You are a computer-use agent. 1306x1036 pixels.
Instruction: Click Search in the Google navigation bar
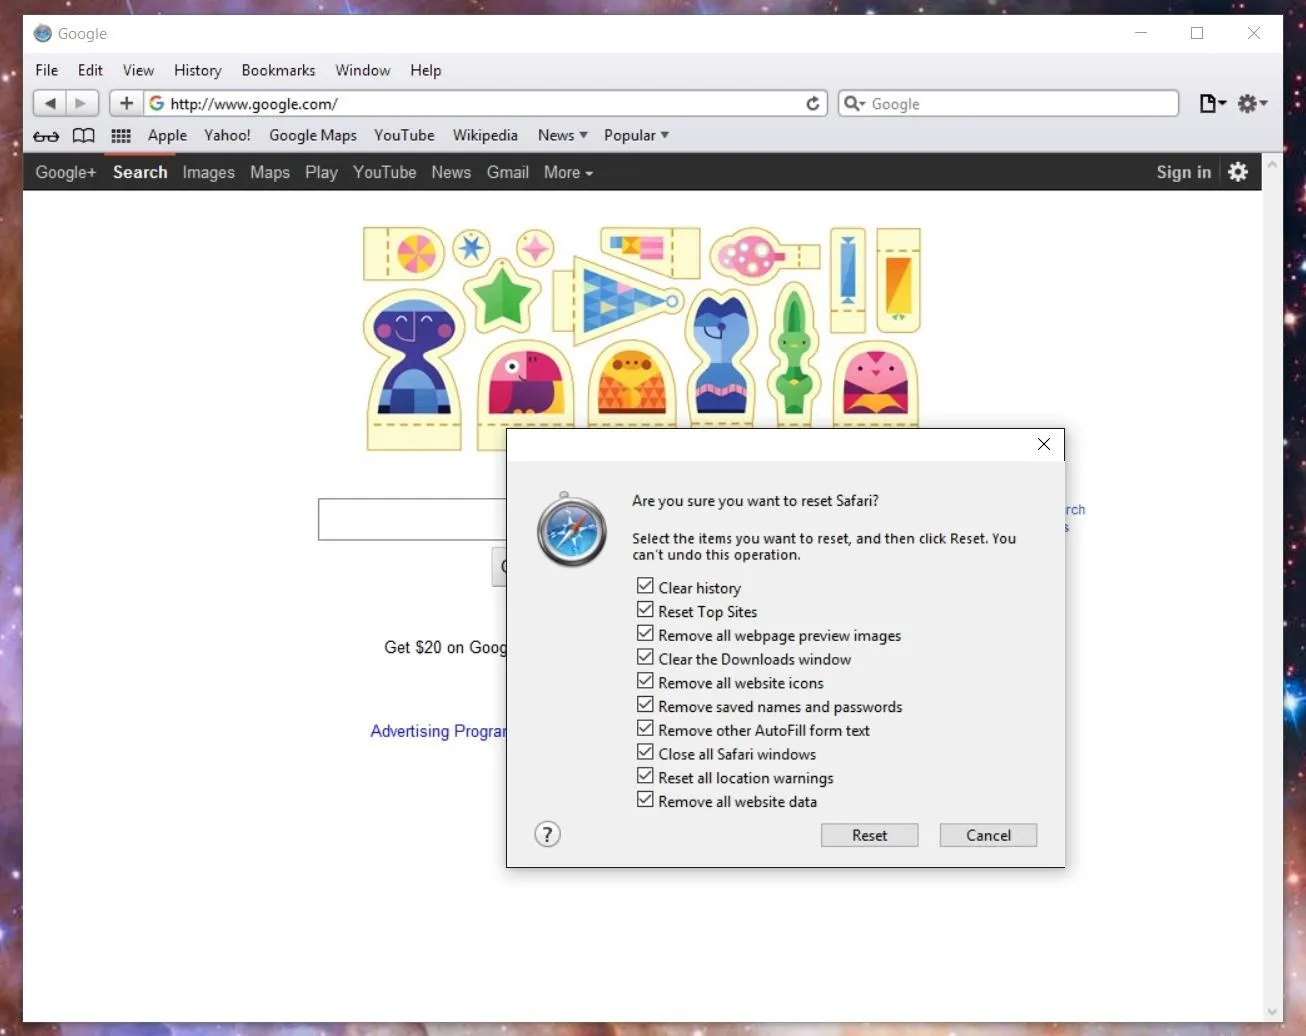click(140, 172)
